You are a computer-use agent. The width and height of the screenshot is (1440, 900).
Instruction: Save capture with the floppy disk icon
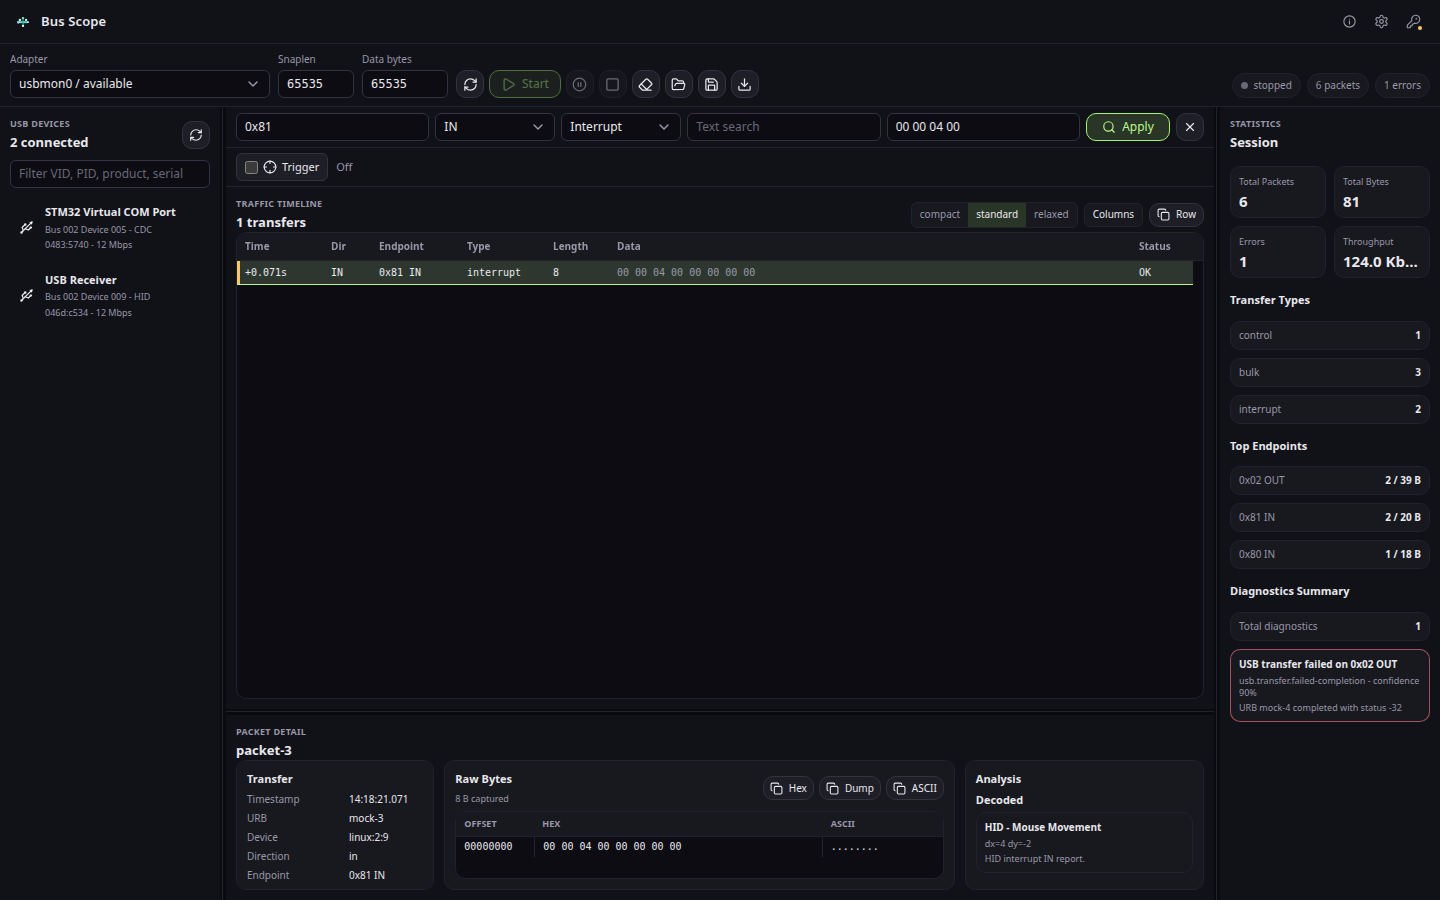(712, 84)
